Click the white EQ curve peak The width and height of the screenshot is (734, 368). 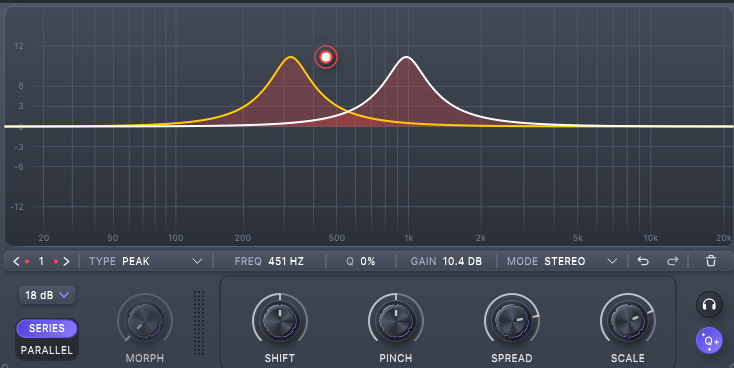(406, 58)
